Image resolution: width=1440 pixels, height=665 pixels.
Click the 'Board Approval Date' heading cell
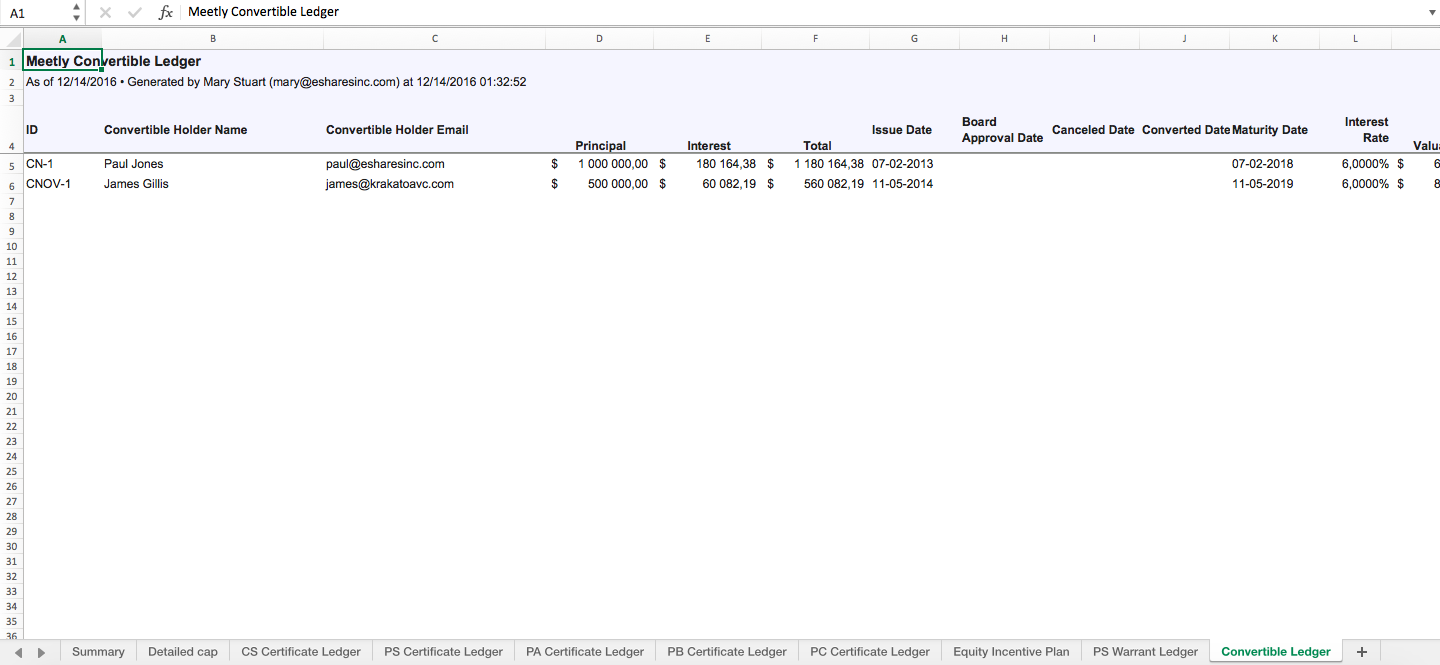(x=1004, y=129)
